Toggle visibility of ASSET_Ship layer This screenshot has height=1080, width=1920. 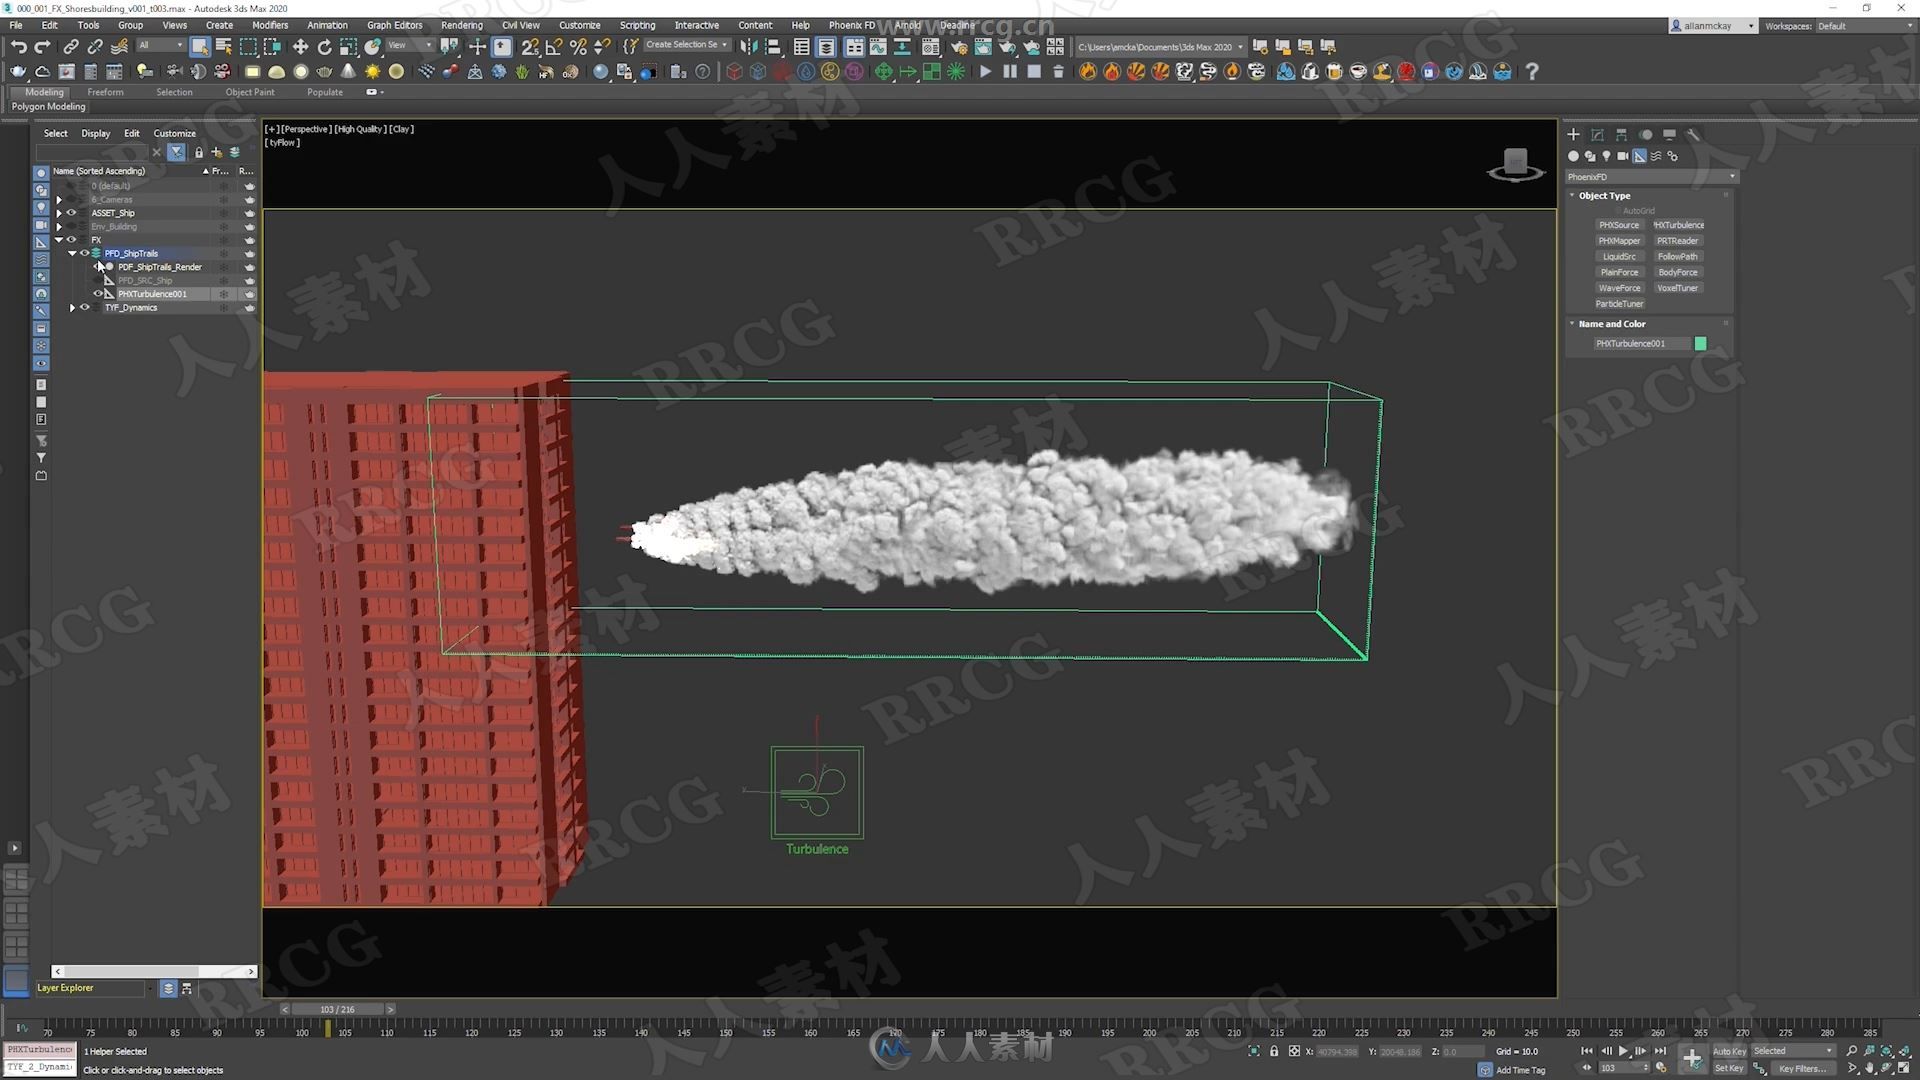click(71, 213)
